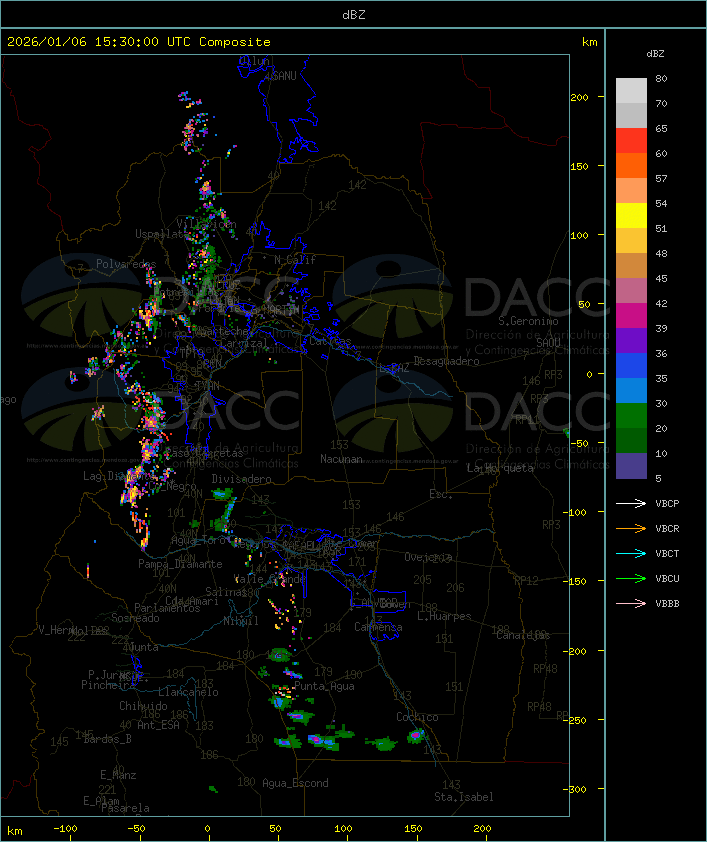Click the white VBCP arrow in legend
Screen dimensions: 707x842
pyautogui.click(x=632, y=503)
